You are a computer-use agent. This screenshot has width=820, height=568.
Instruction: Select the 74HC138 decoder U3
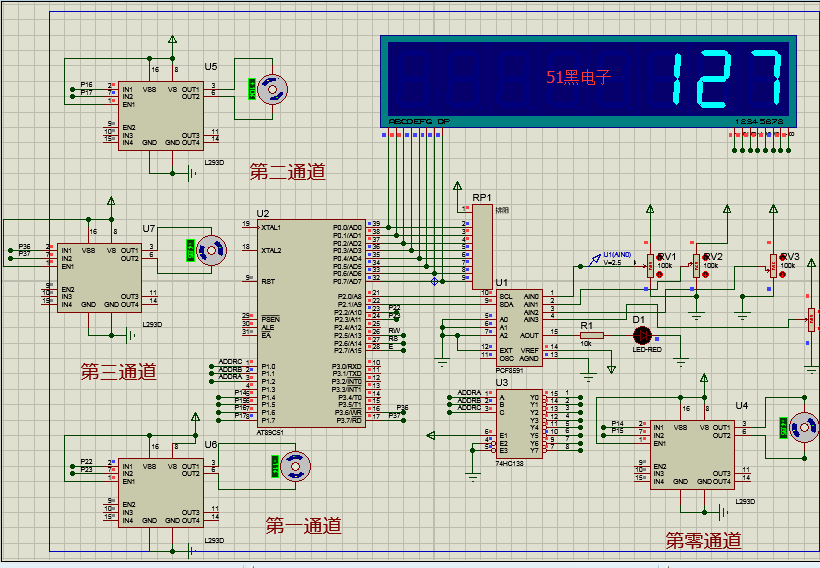(518, 421)
